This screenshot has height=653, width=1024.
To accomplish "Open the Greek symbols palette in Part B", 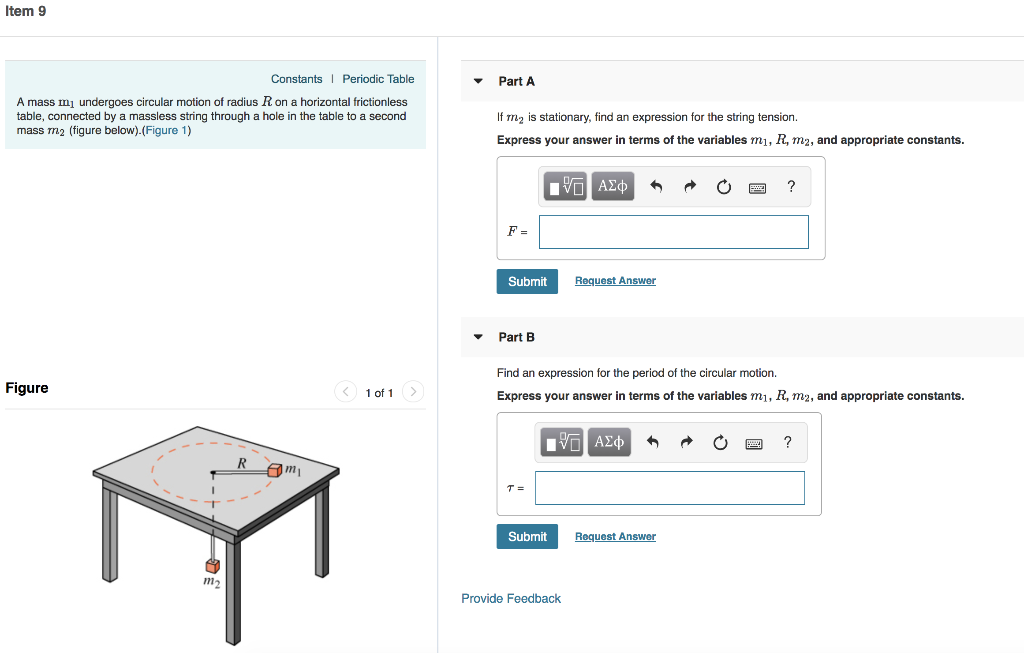I will [609, 441].
